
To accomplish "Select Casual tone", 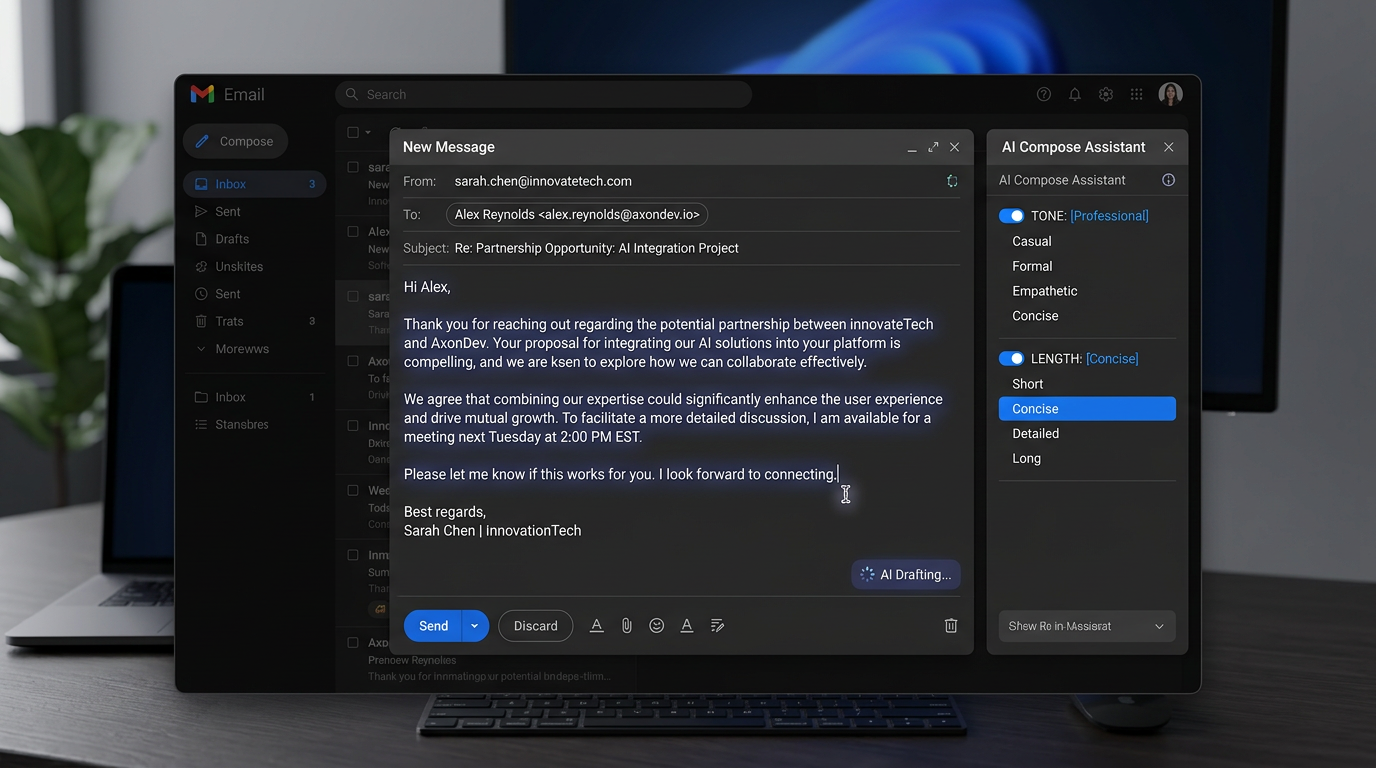I will pos(1031,241).
